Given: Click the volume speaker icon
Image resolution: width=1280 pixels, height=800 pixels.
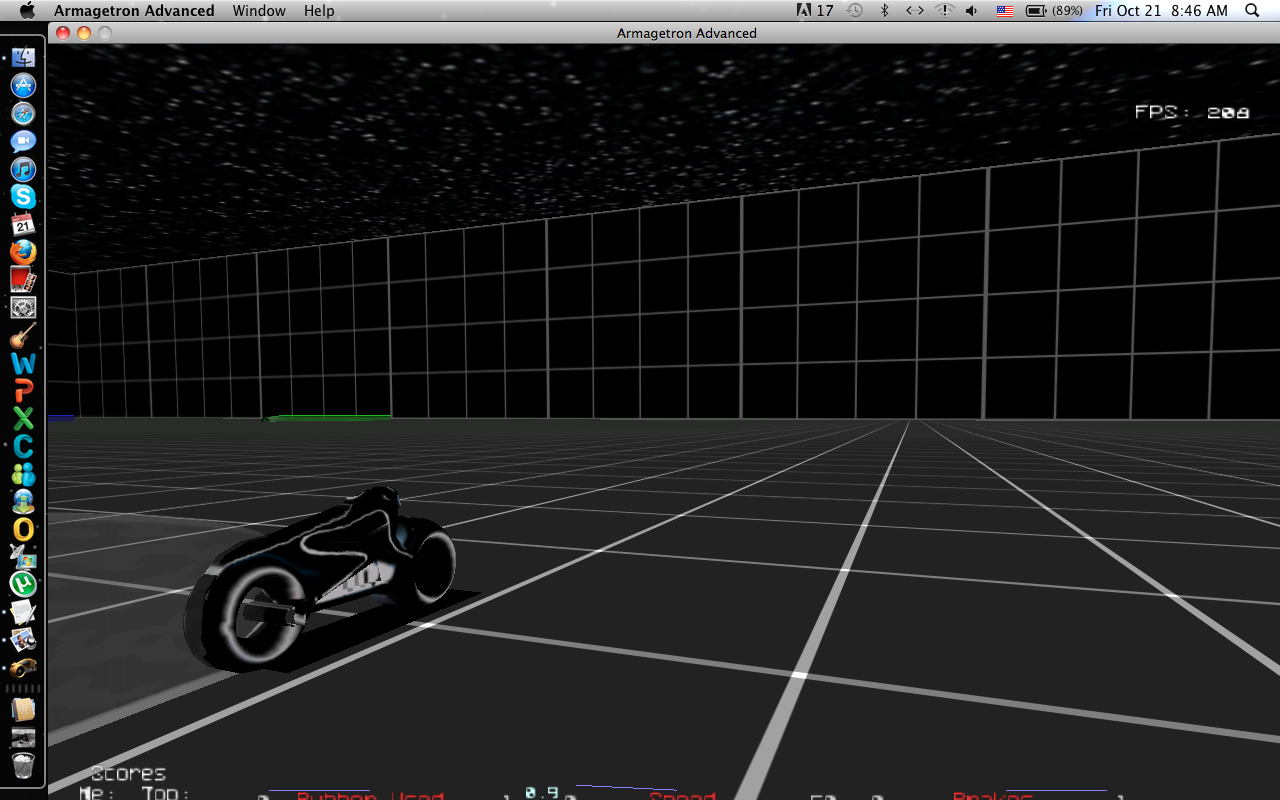Looking at the screenshot, I should pos(972,11).
